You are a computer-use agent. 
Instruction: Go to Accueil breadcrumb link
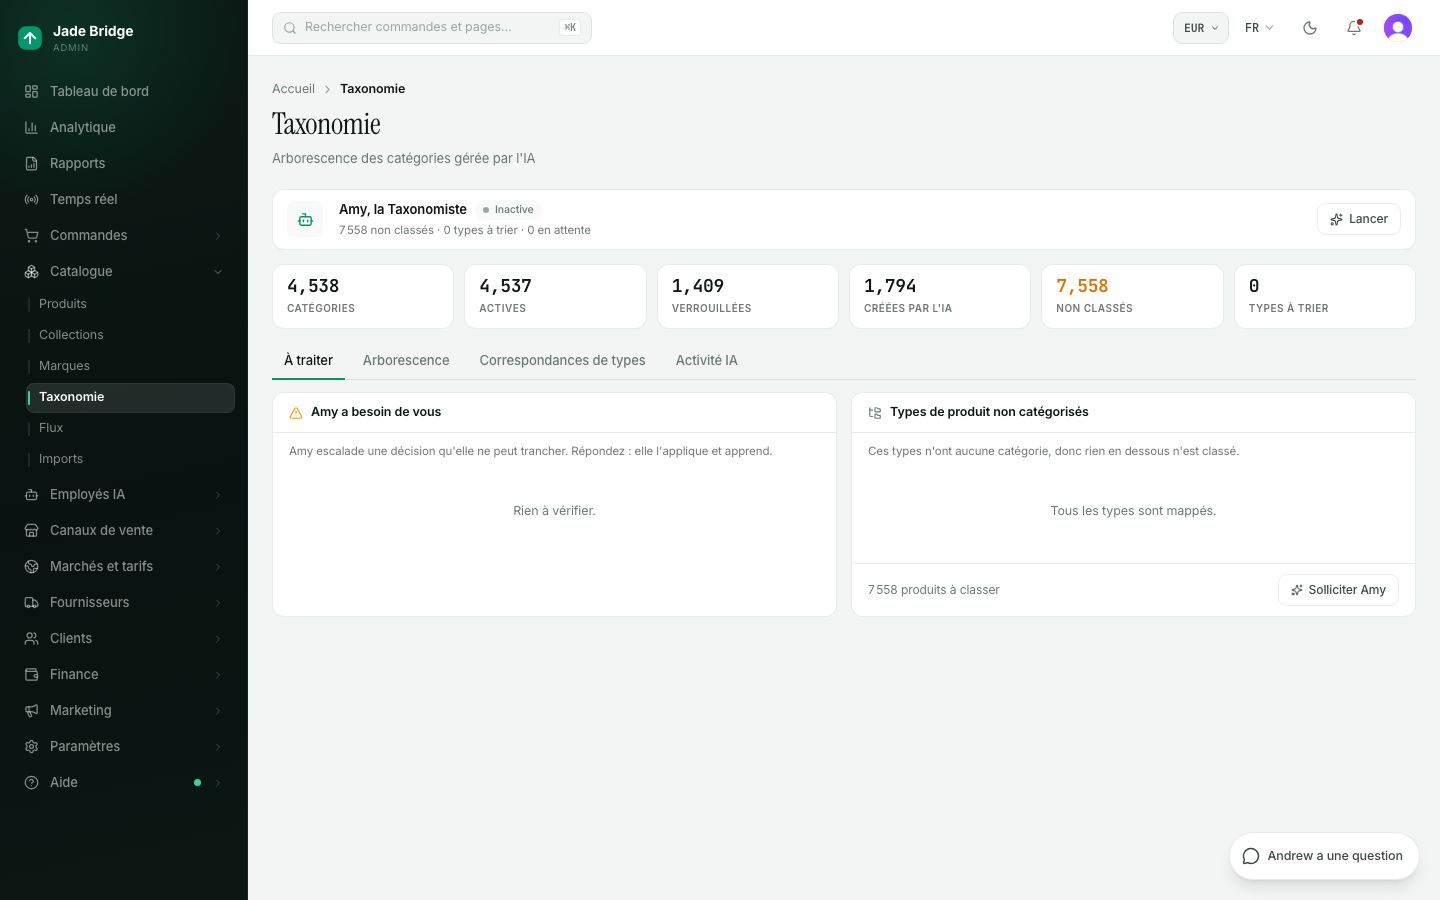tap(293, 89)
